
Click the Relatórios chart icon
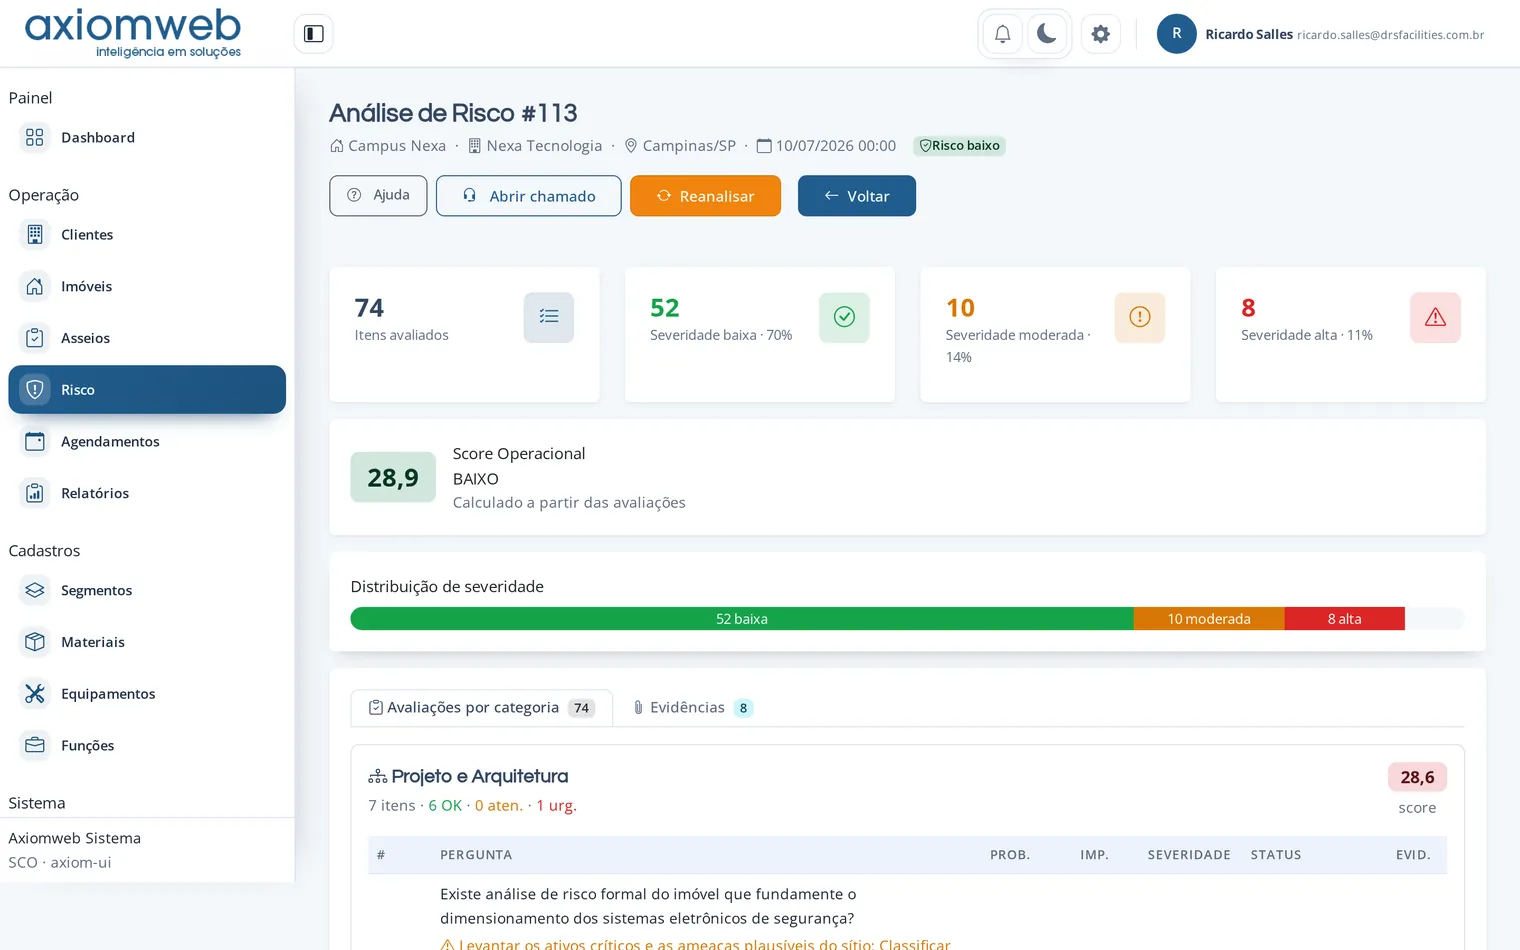pyautogui.click(x=35, y=493)
